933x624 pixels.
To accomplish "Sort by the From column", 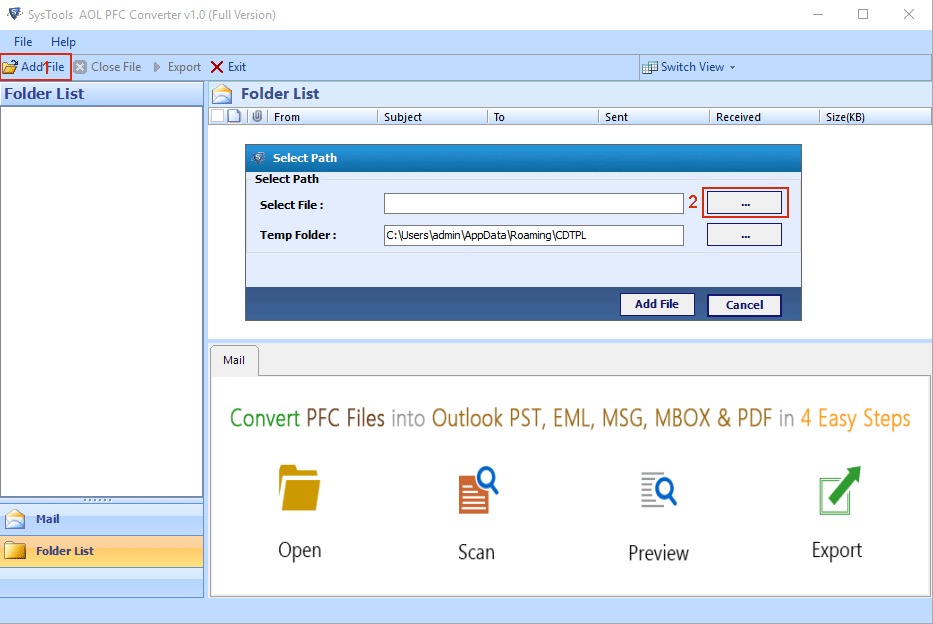I will click(x=322, y=117).
